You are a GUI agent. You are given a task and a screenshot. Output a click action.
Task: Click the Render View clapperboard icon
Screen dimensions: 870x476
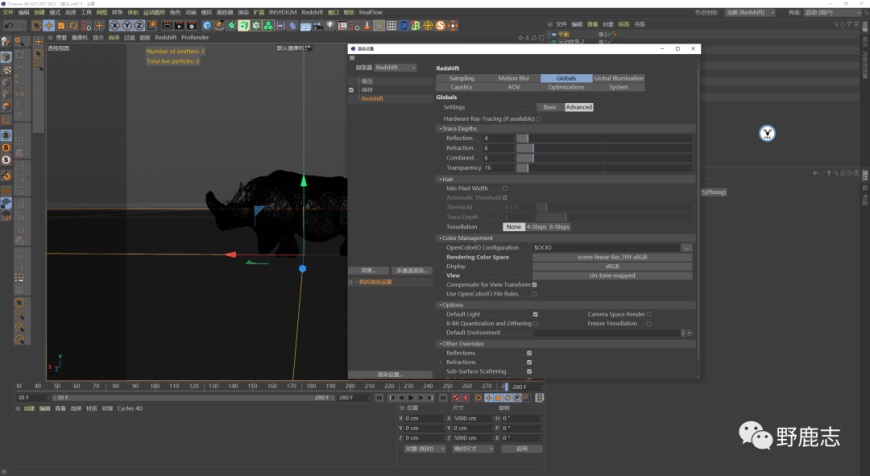point(167,26)
